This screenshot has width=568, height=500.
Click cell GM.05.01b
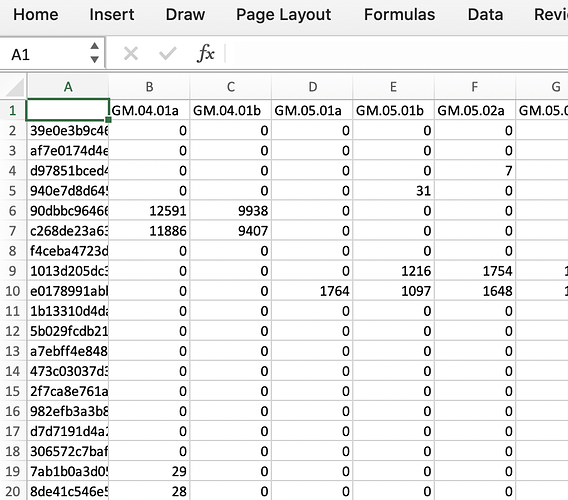tap(394, 110)
